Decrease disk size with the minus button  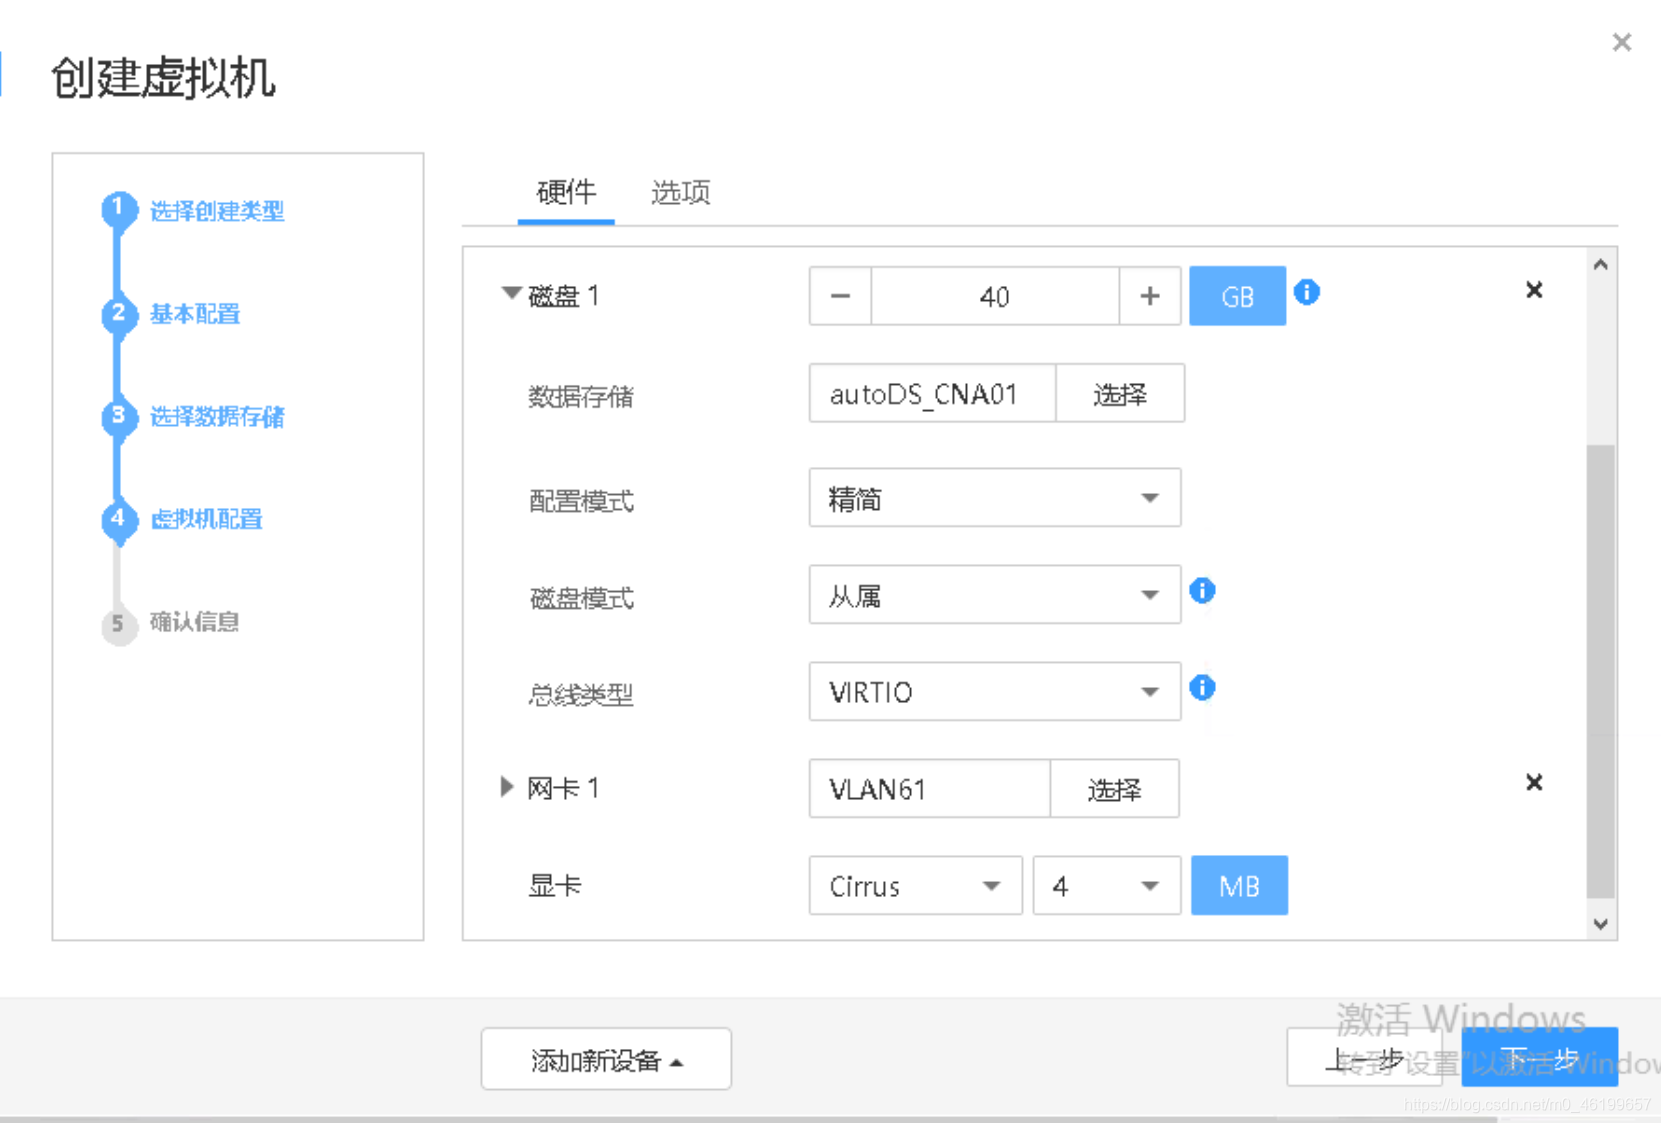coord(840,296)
